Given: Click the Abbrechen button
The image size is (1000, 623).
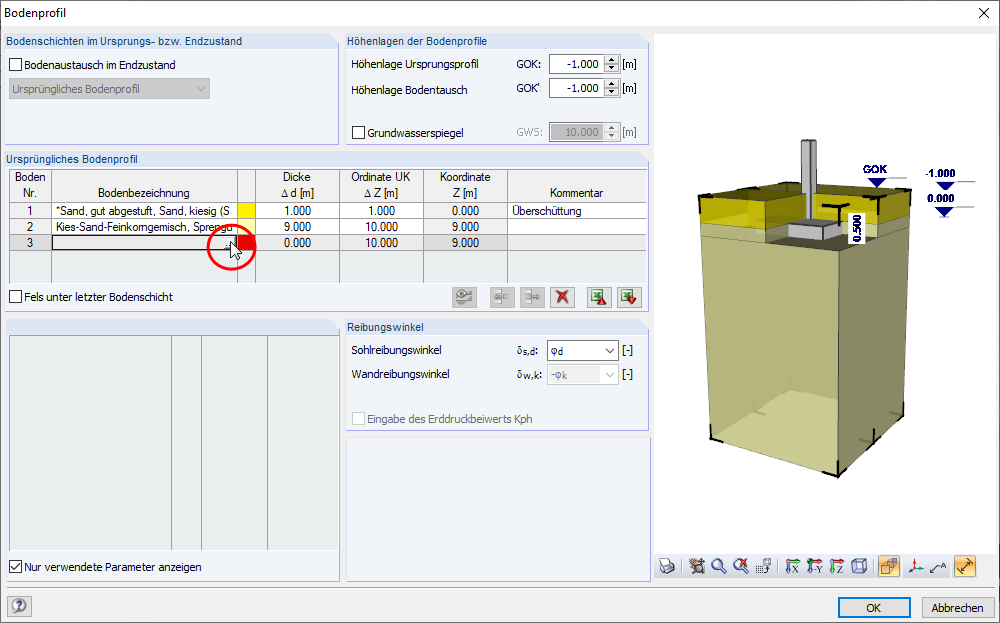Looking at the screenshot, I should [957, 608].
